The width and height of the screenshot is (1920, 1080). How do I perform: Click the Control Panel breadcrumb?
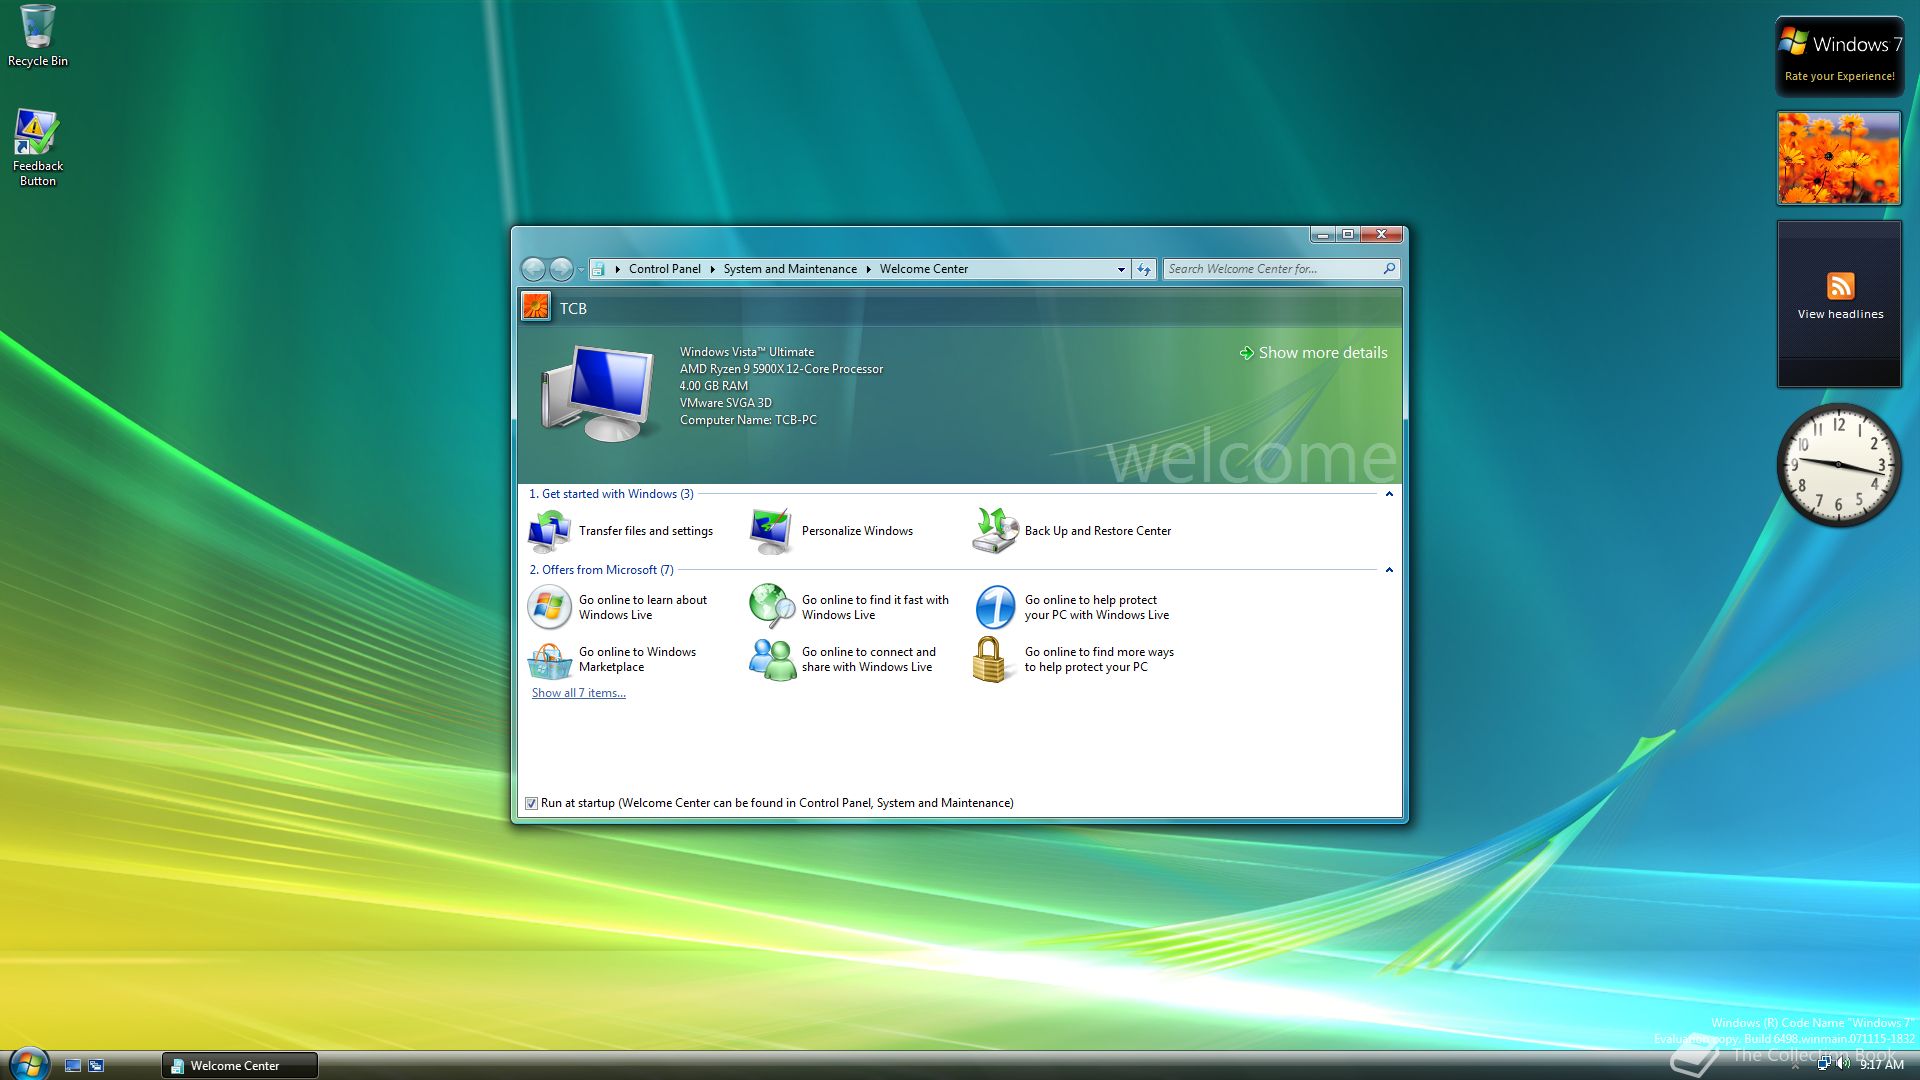point(665,269)
